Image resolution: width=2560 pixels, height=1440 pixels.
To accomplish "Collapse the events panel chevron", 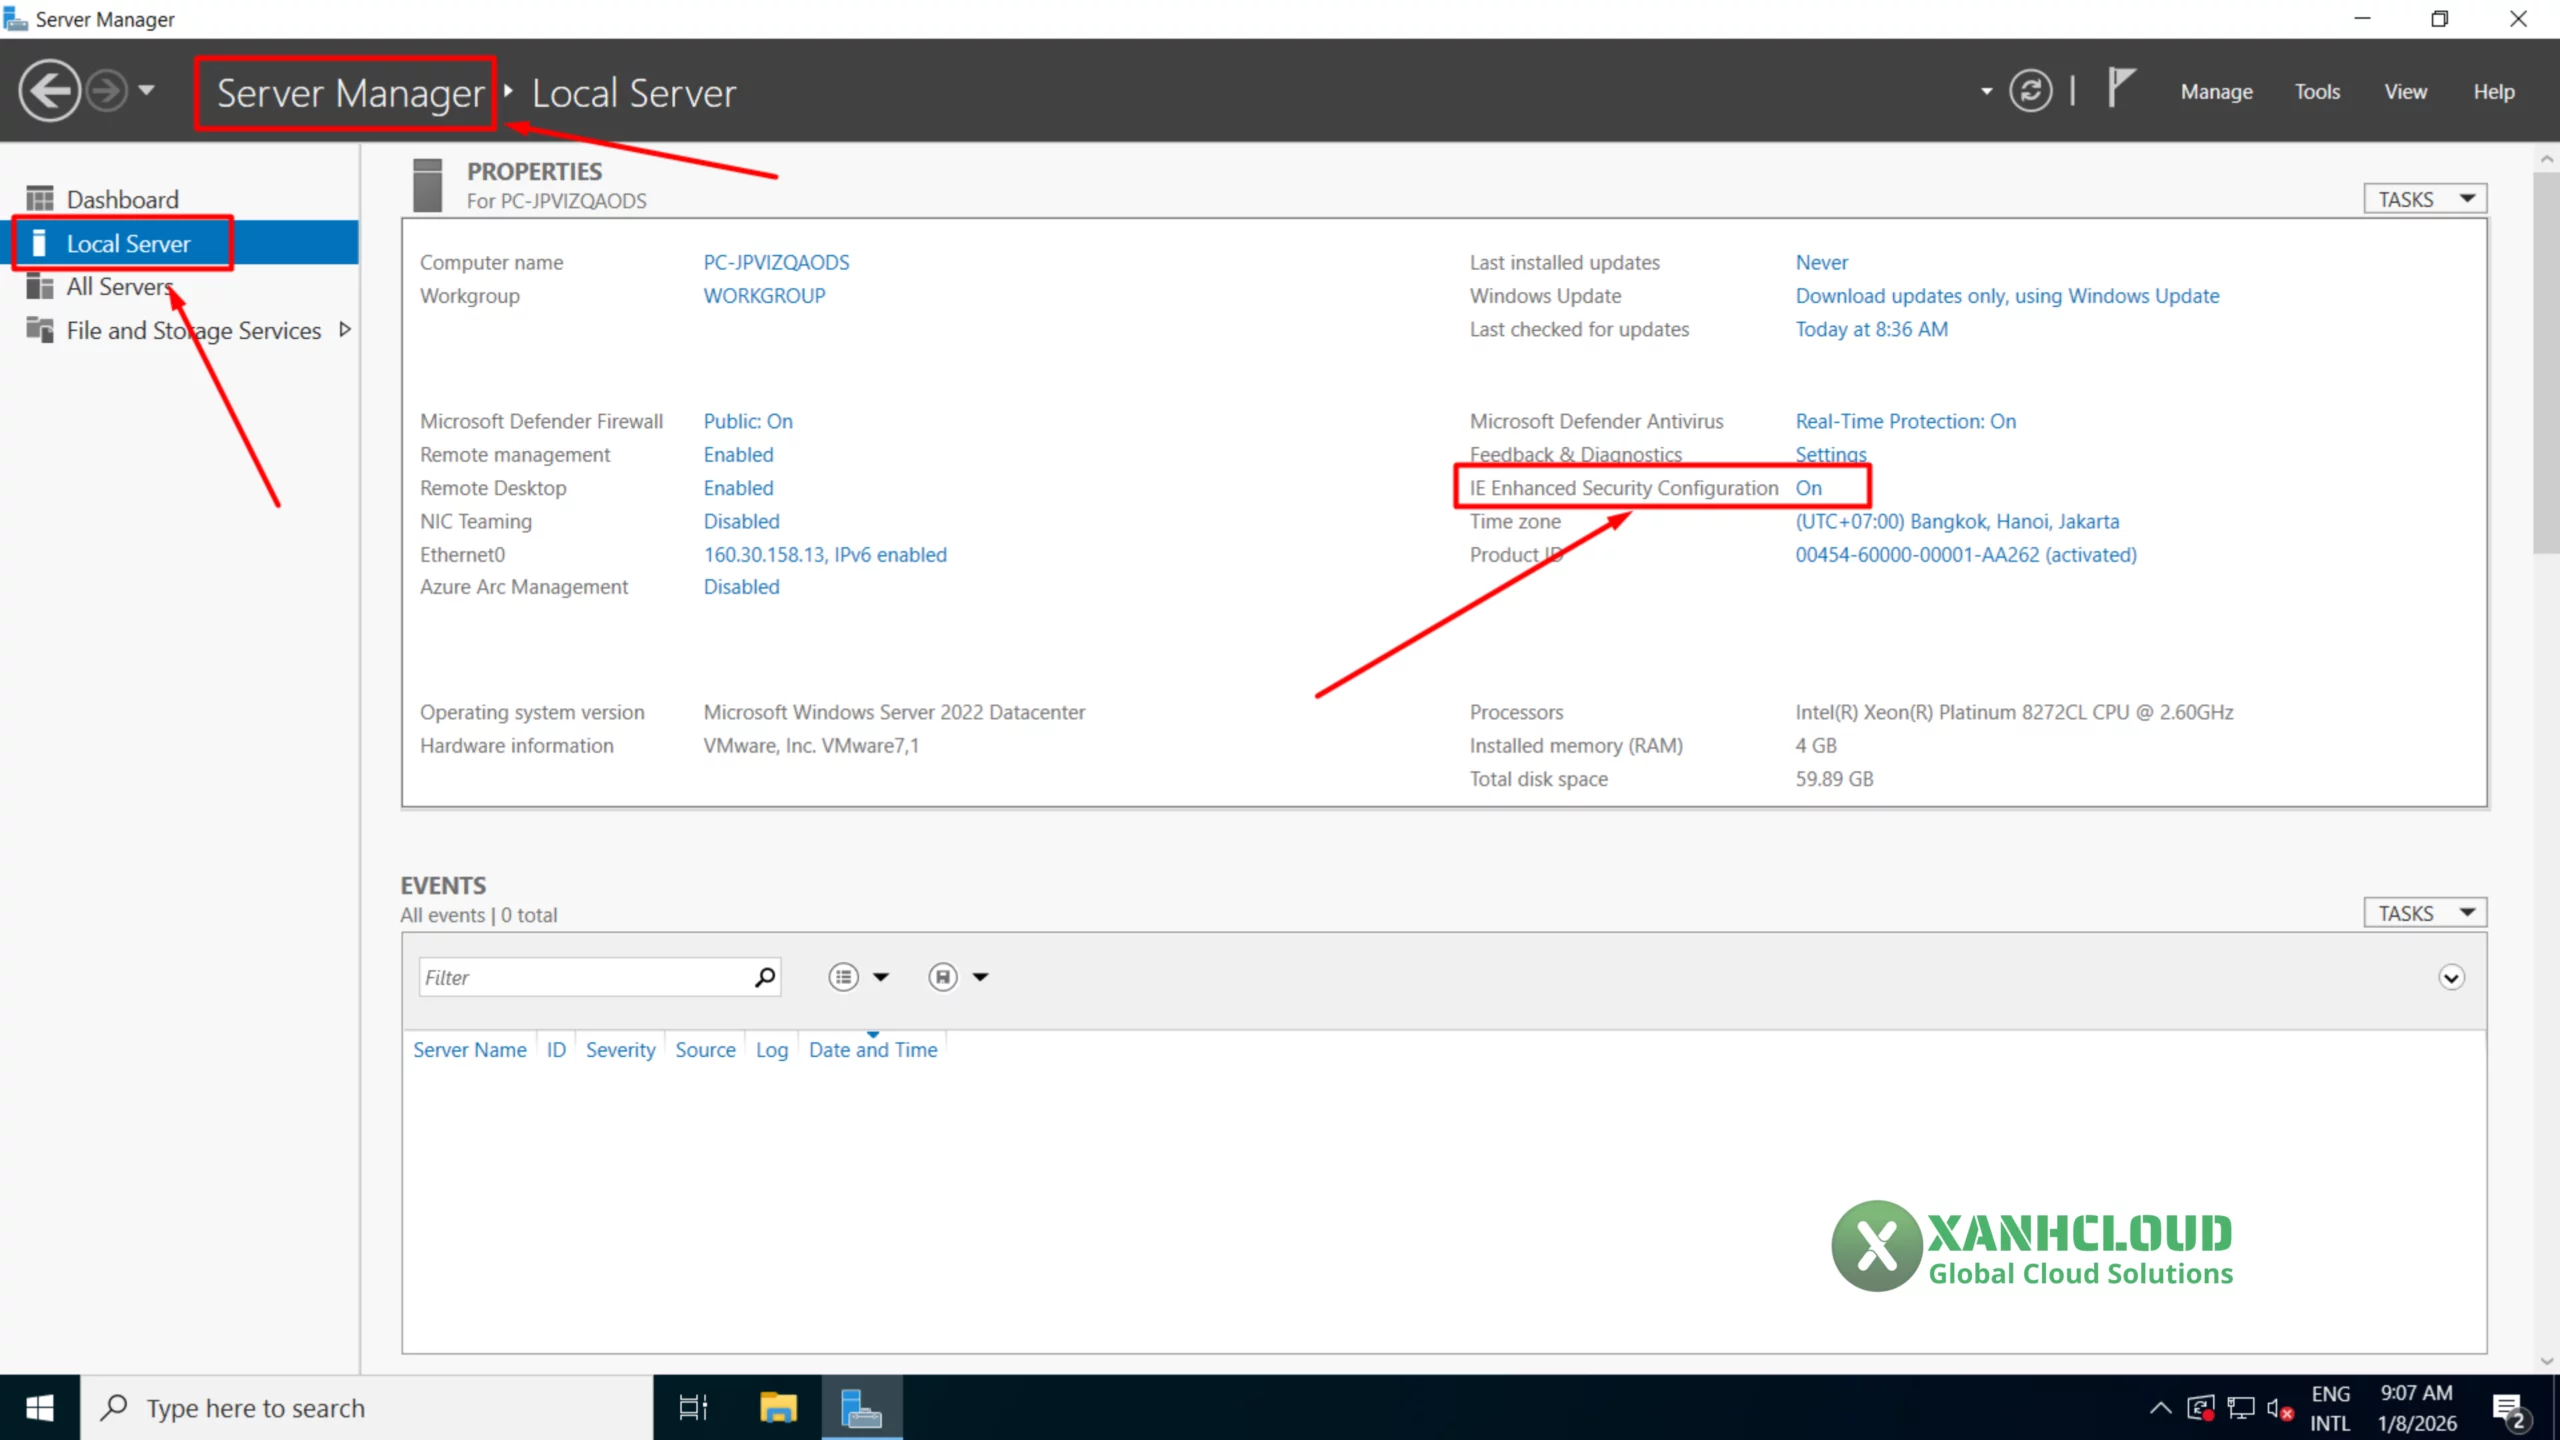I will pos(2451,977).
